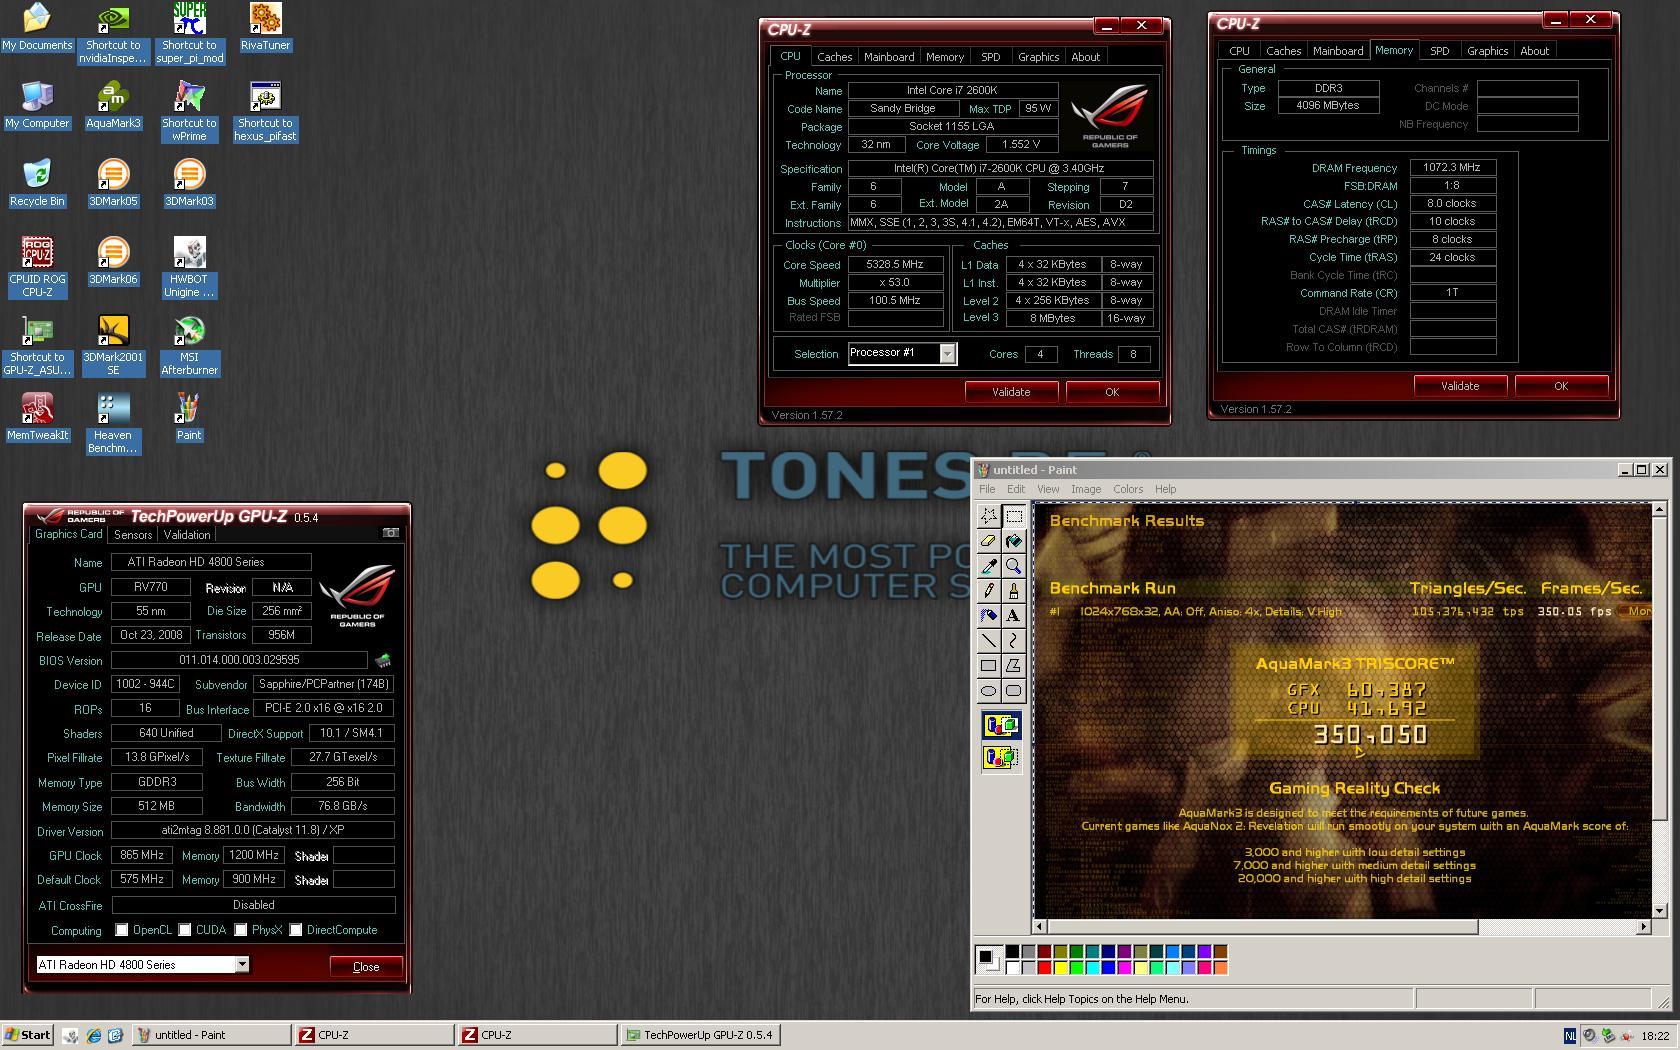Select the Airbrush spray tool
1680x1050 pixels.
988,616
